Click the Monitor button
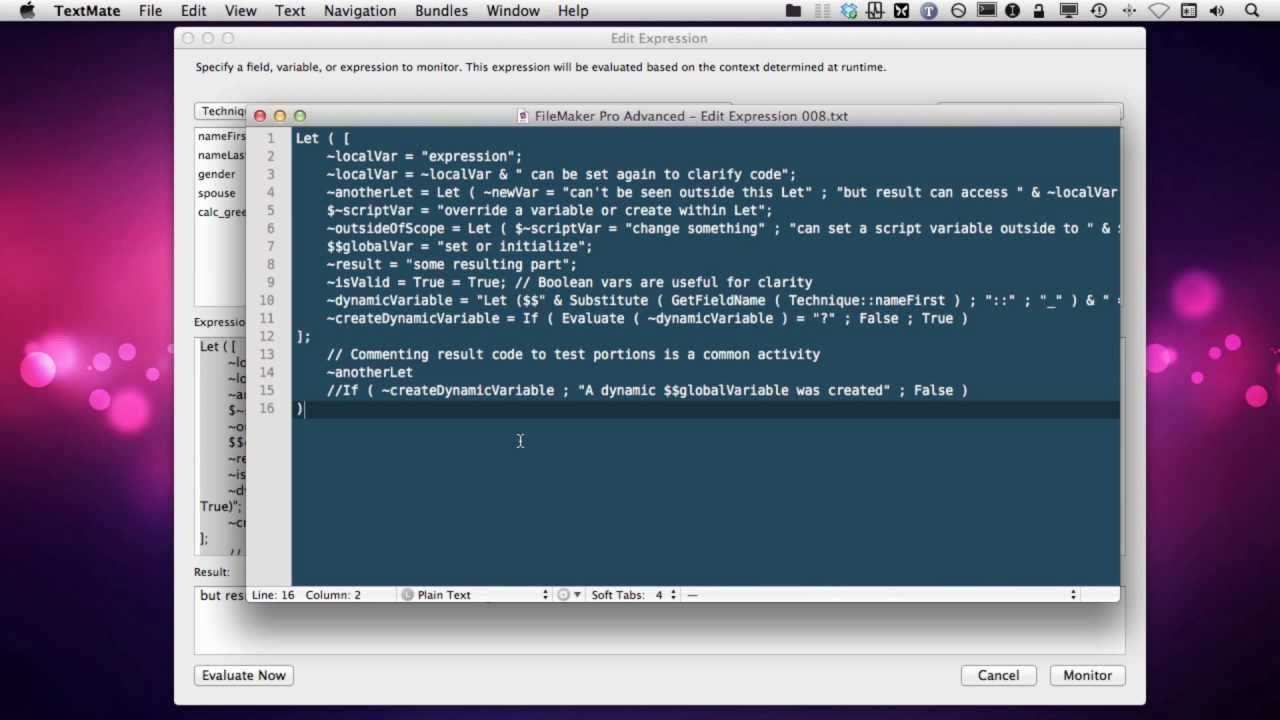The height and width of the screenshot is (720, 1280). [1087, 675]
